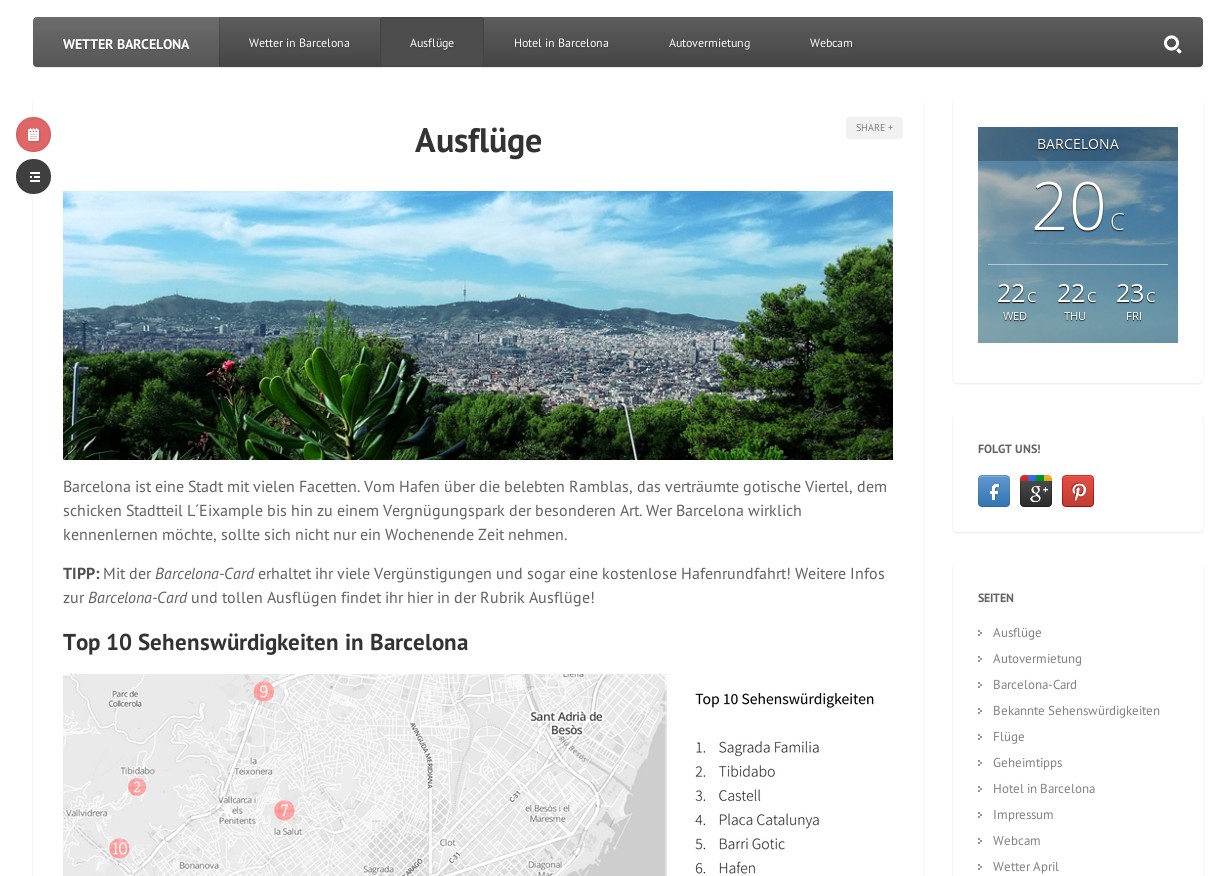
Task: Open Hotel in Barcelona menu item
Action: [x=561, y=43]
